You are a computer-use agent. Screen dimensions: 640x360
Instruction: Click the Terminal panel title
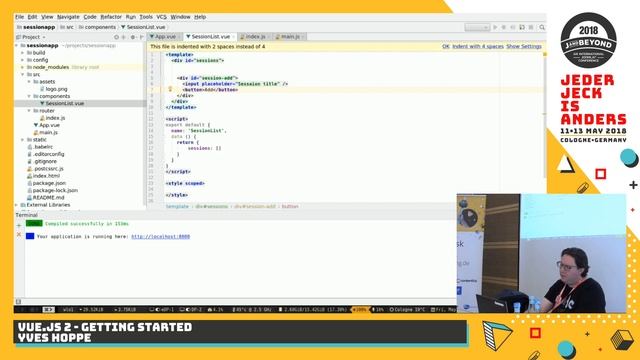click(x=27, y=215)
